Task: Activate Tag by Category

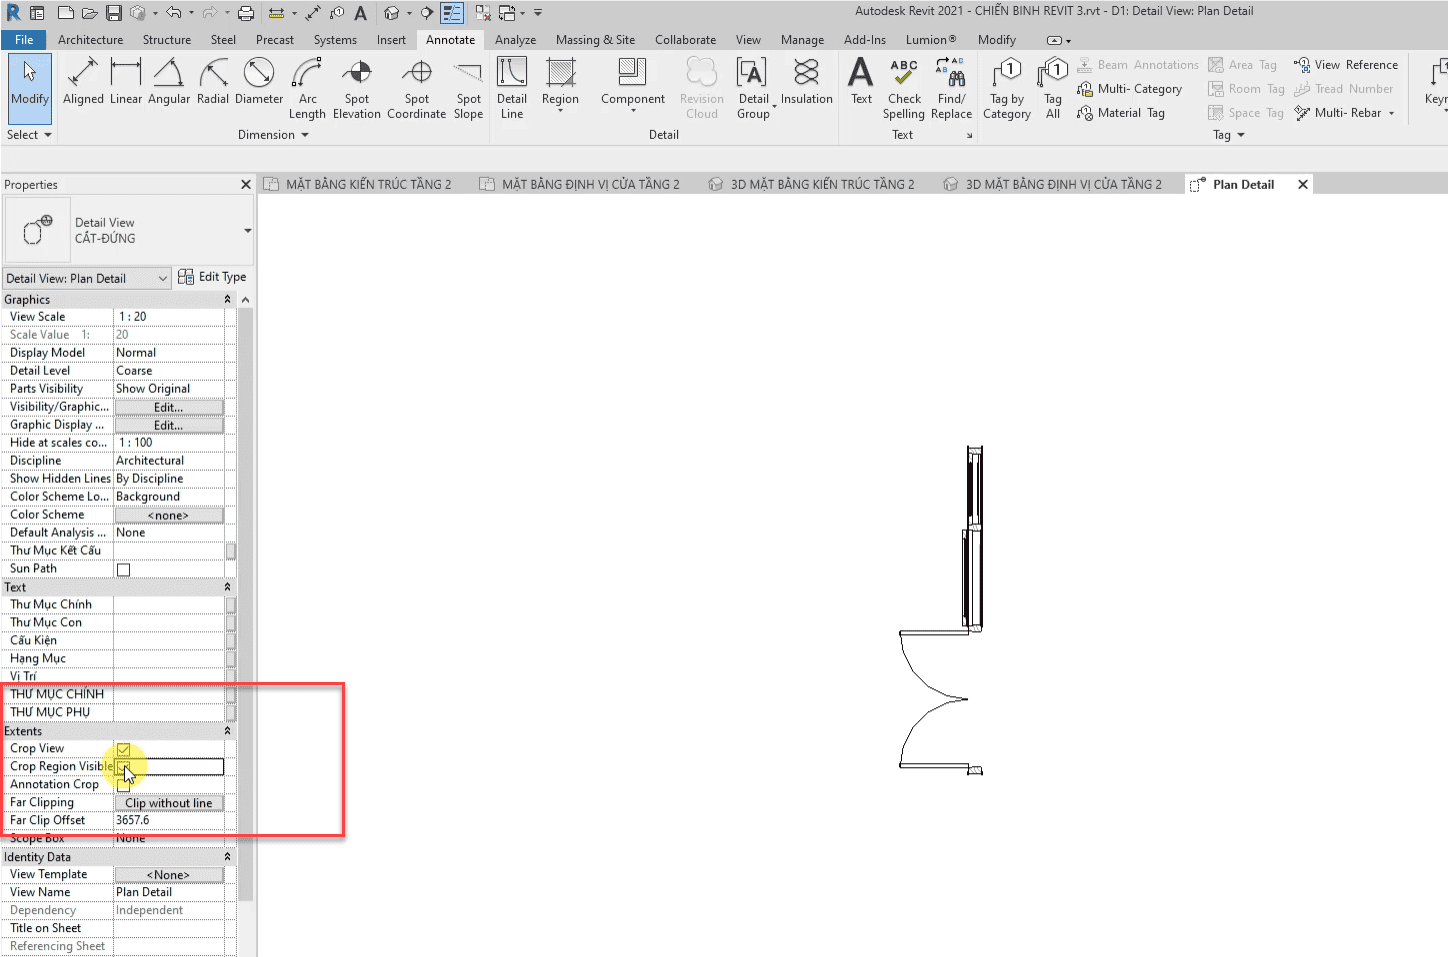Action: pyautogui.click(x=1007, y=89)
